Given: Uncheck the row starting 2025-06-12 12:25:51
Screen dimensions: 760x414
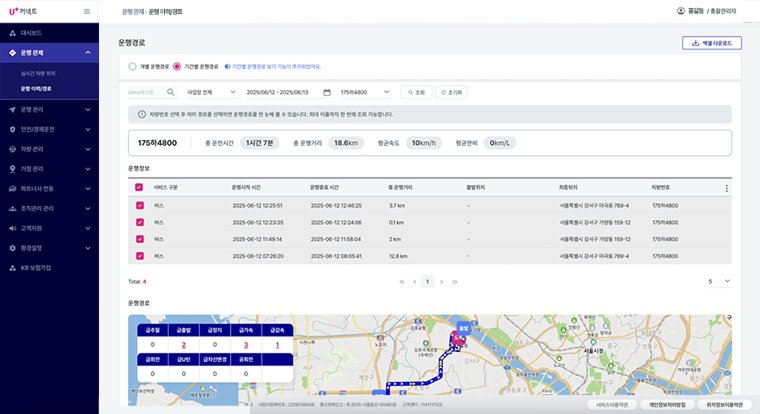Looking at the screenshot, I should click(x=140, y=206).
